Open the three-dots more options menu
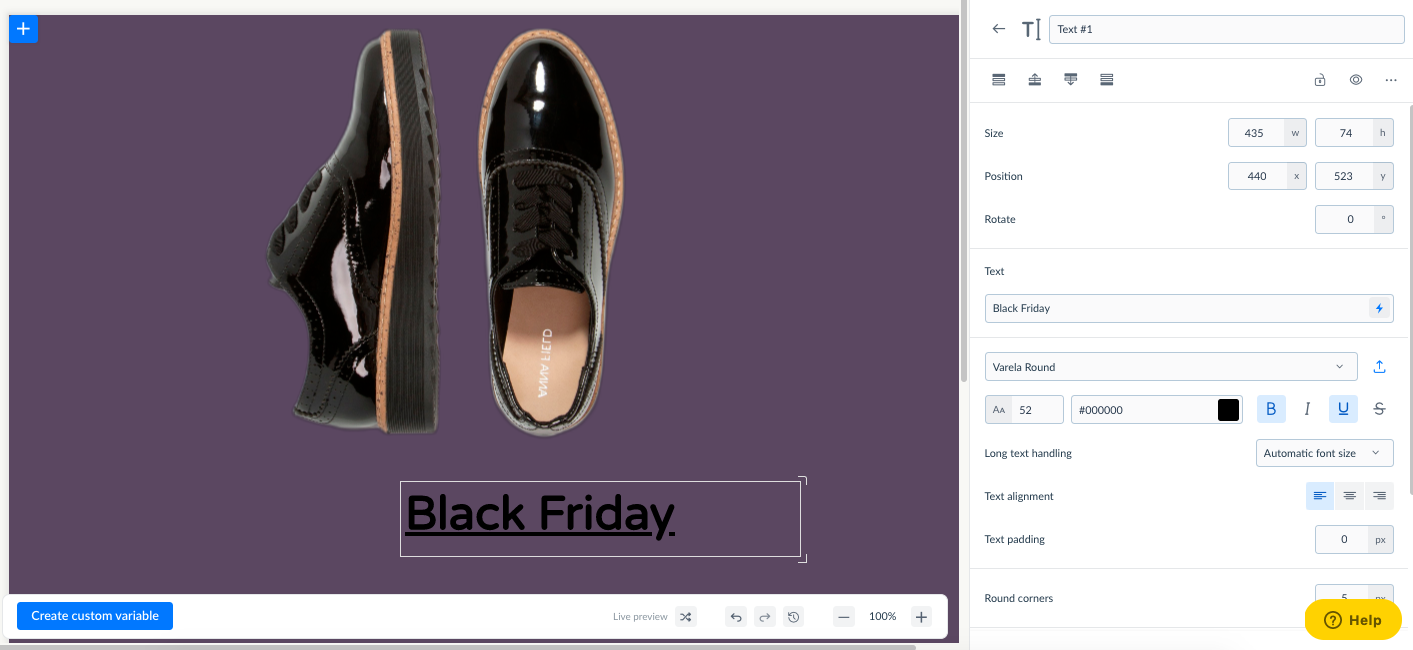 tap(1390, 80)
